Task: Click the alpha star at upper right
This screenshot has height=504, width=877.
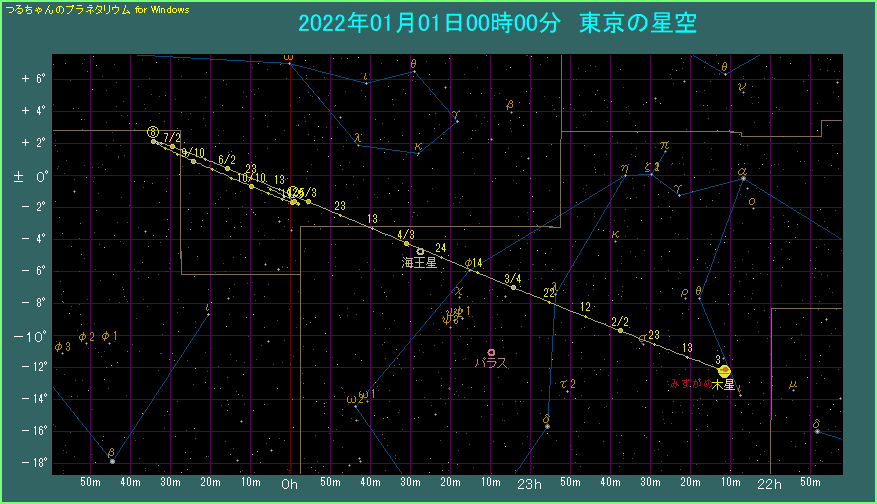Action: (x=742, y=178)
